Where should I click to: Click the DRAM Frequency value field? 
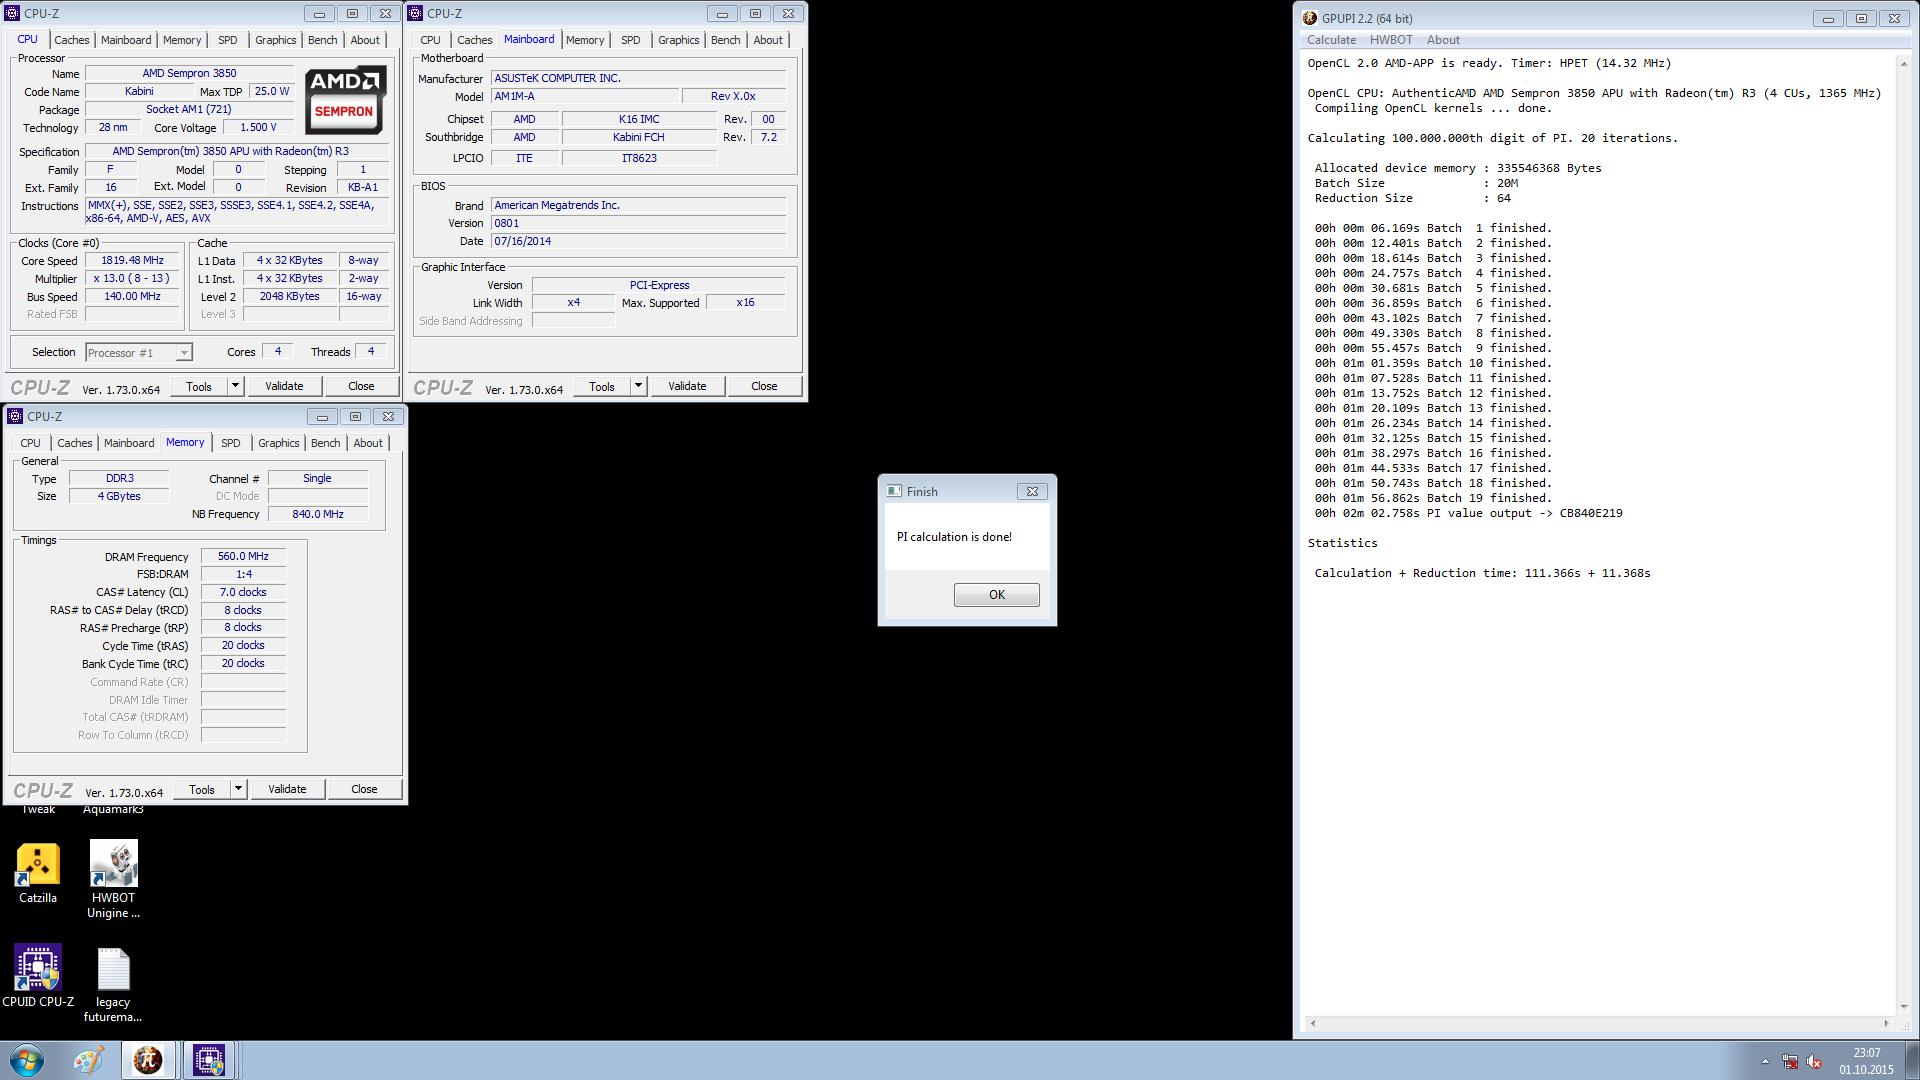pyautogui.click(x=243, y=556)
